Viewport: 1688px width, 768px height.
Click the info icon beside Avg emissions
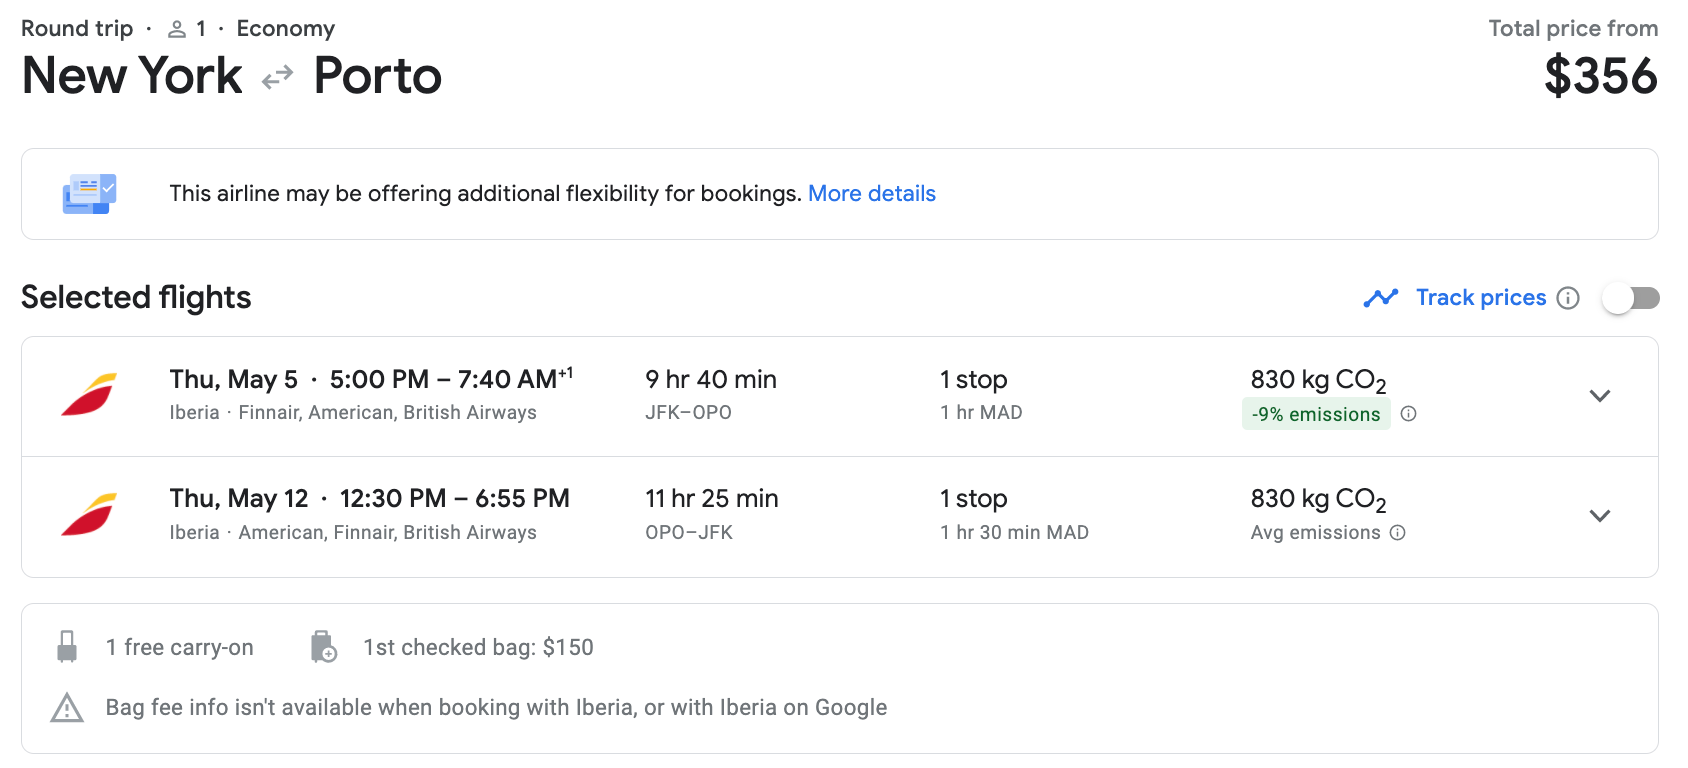tap(1398, 533)
